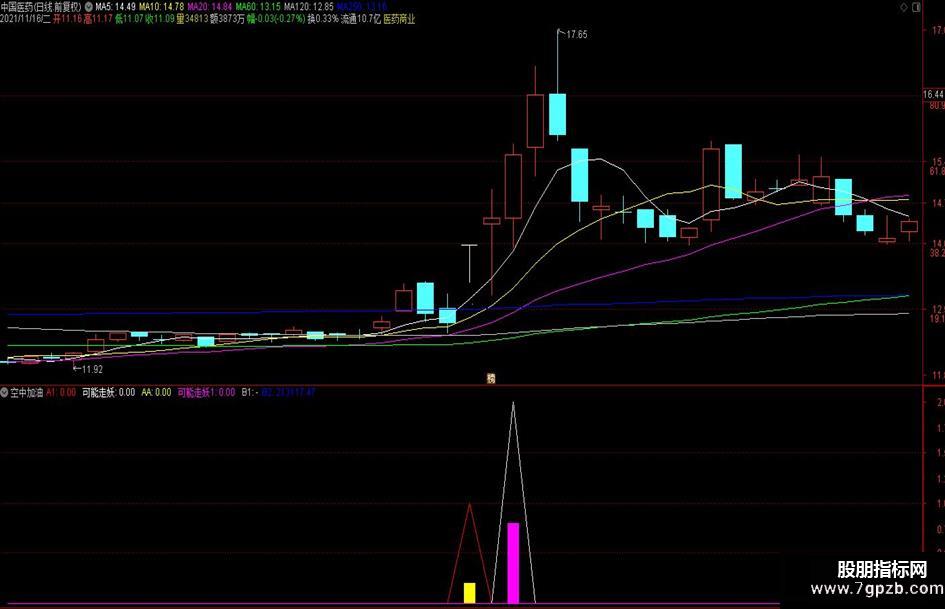The width and height of the screenshot is (945, 609).
Task: Select the yellow signal bar in indicator panel
Action: [469, 593]
